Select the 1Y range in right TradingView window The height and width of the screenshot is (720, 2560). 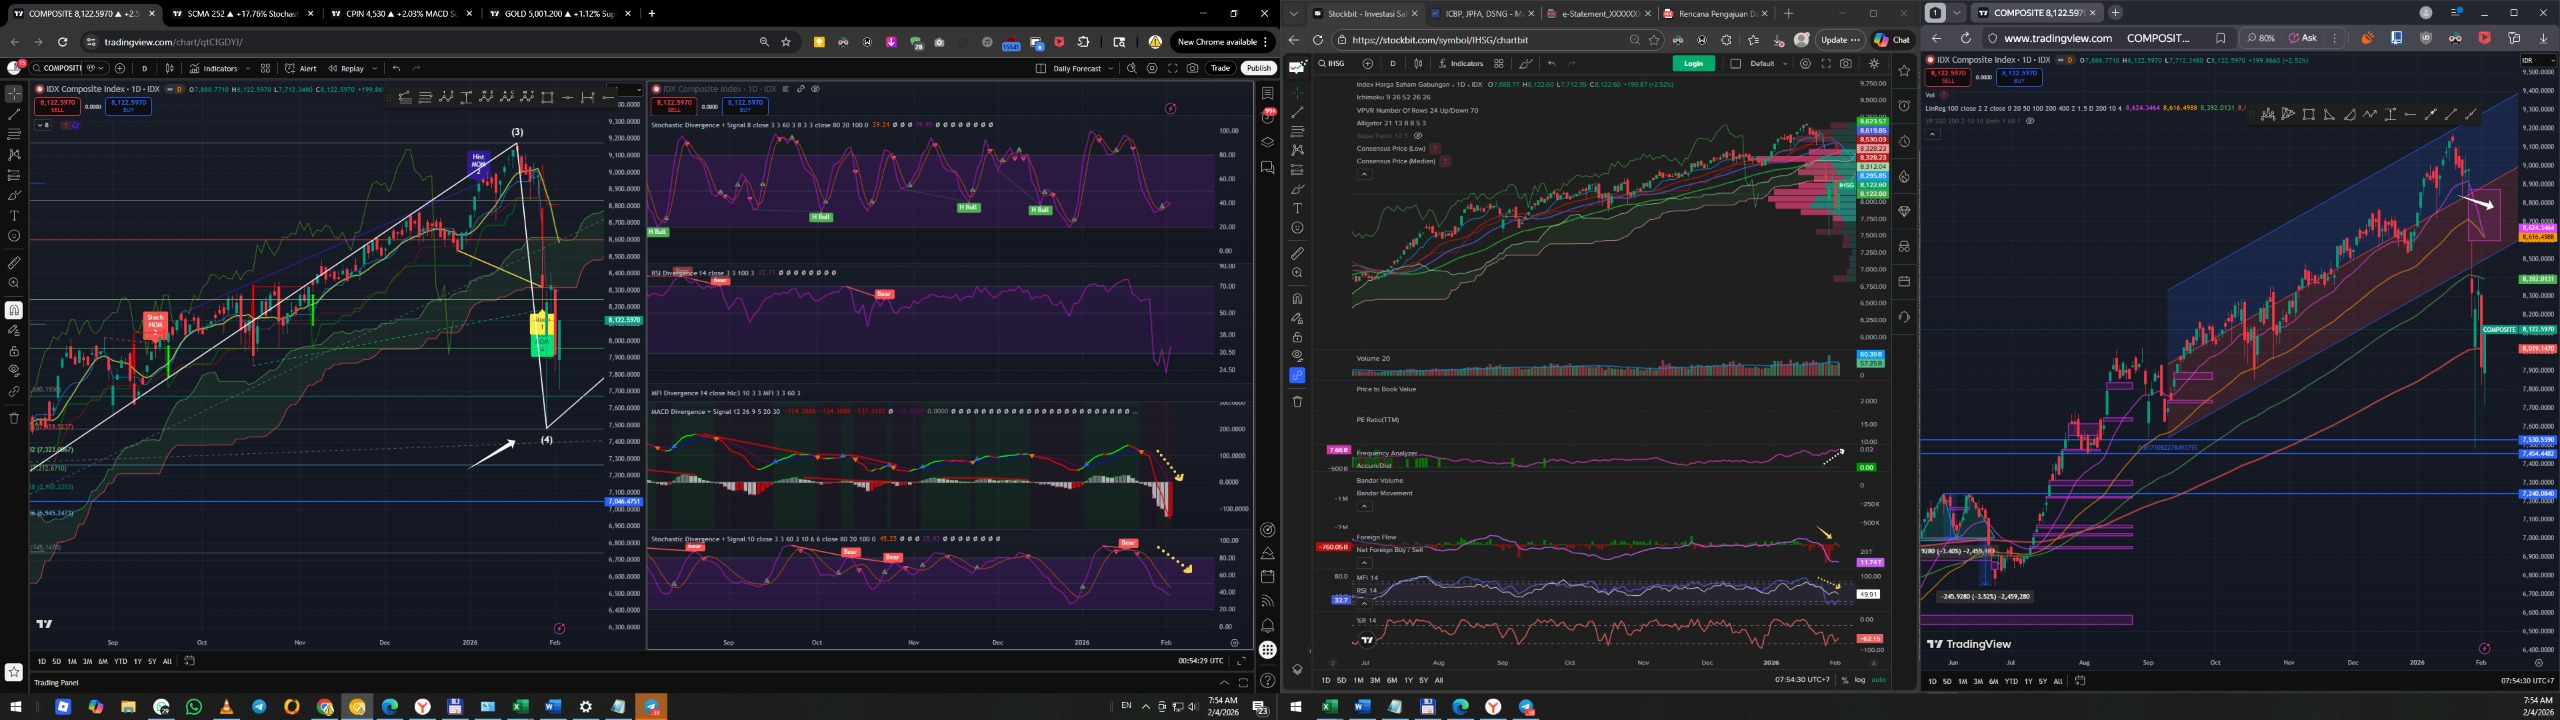pyautogui.click(x=2028, y=681)
